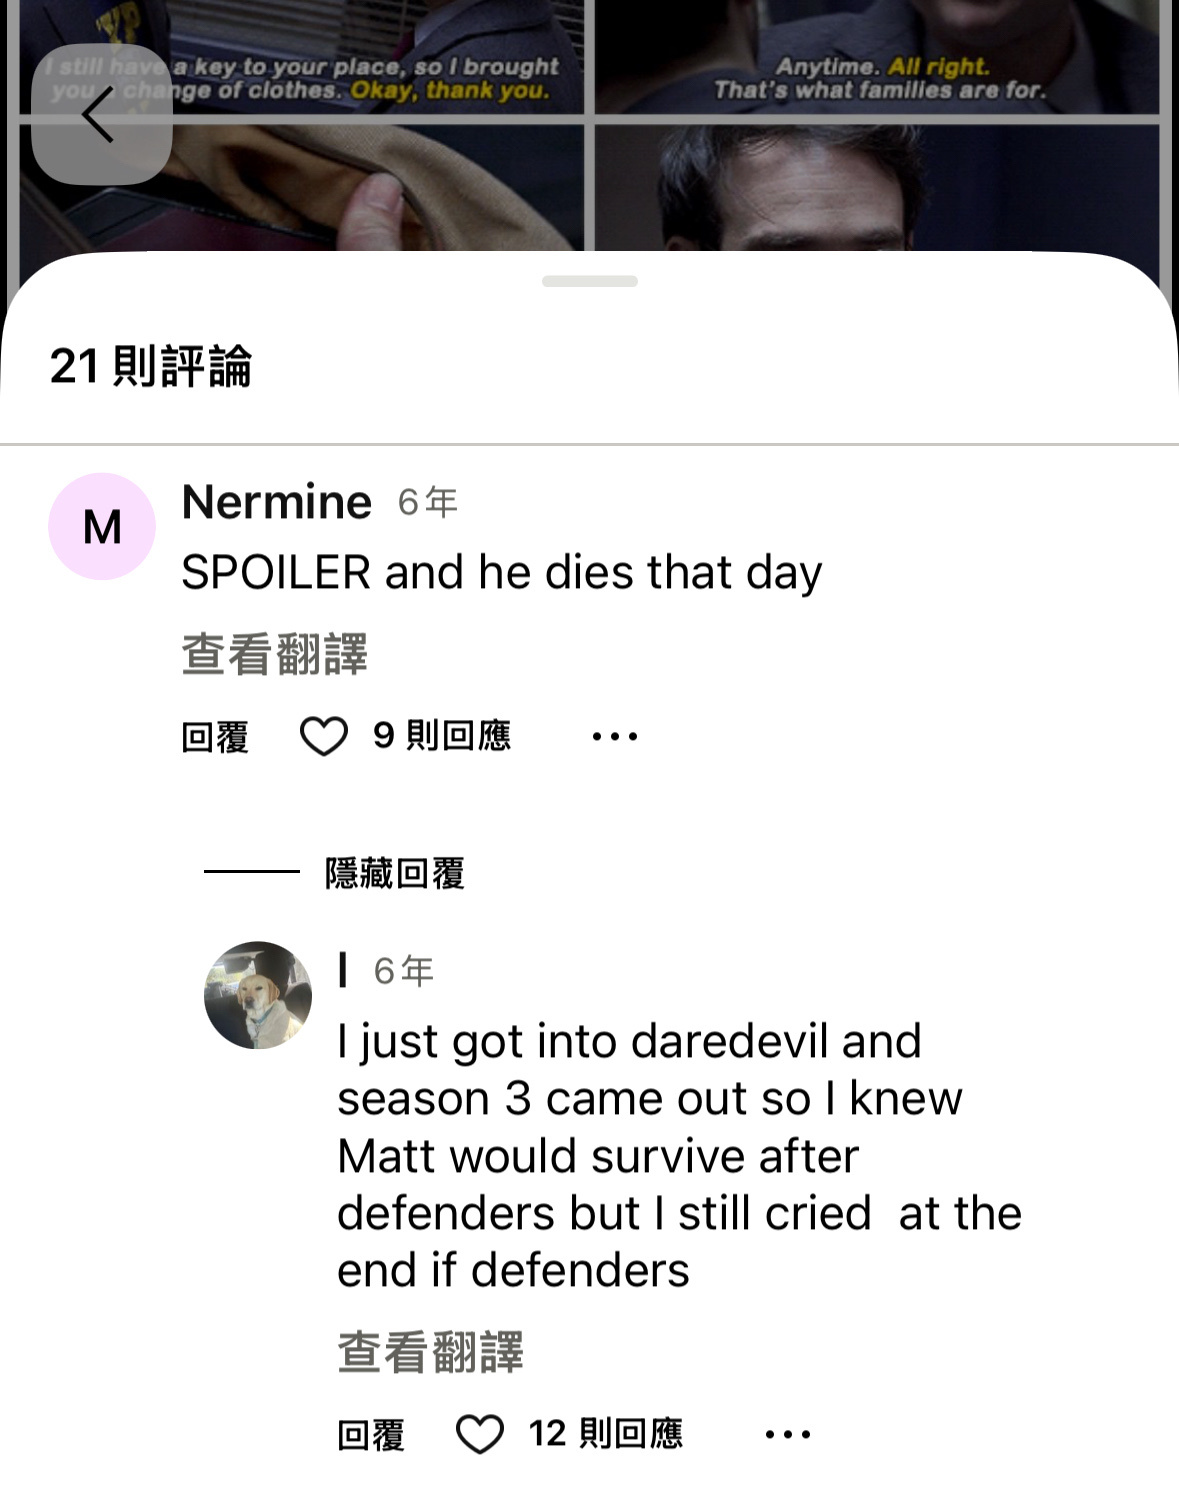Reply to Nermine's comment via 回覆
The height and width of the screenshot is (1492, 1179).
pos(215,737)
